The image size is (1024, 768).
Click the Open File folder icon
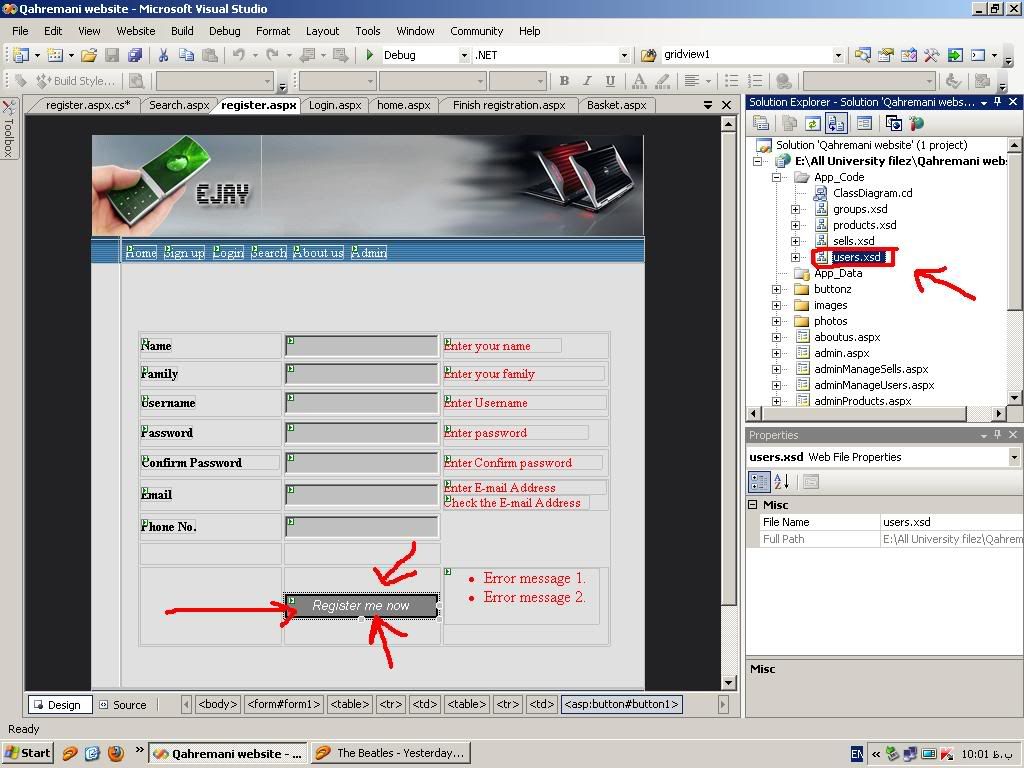(89, 55)
